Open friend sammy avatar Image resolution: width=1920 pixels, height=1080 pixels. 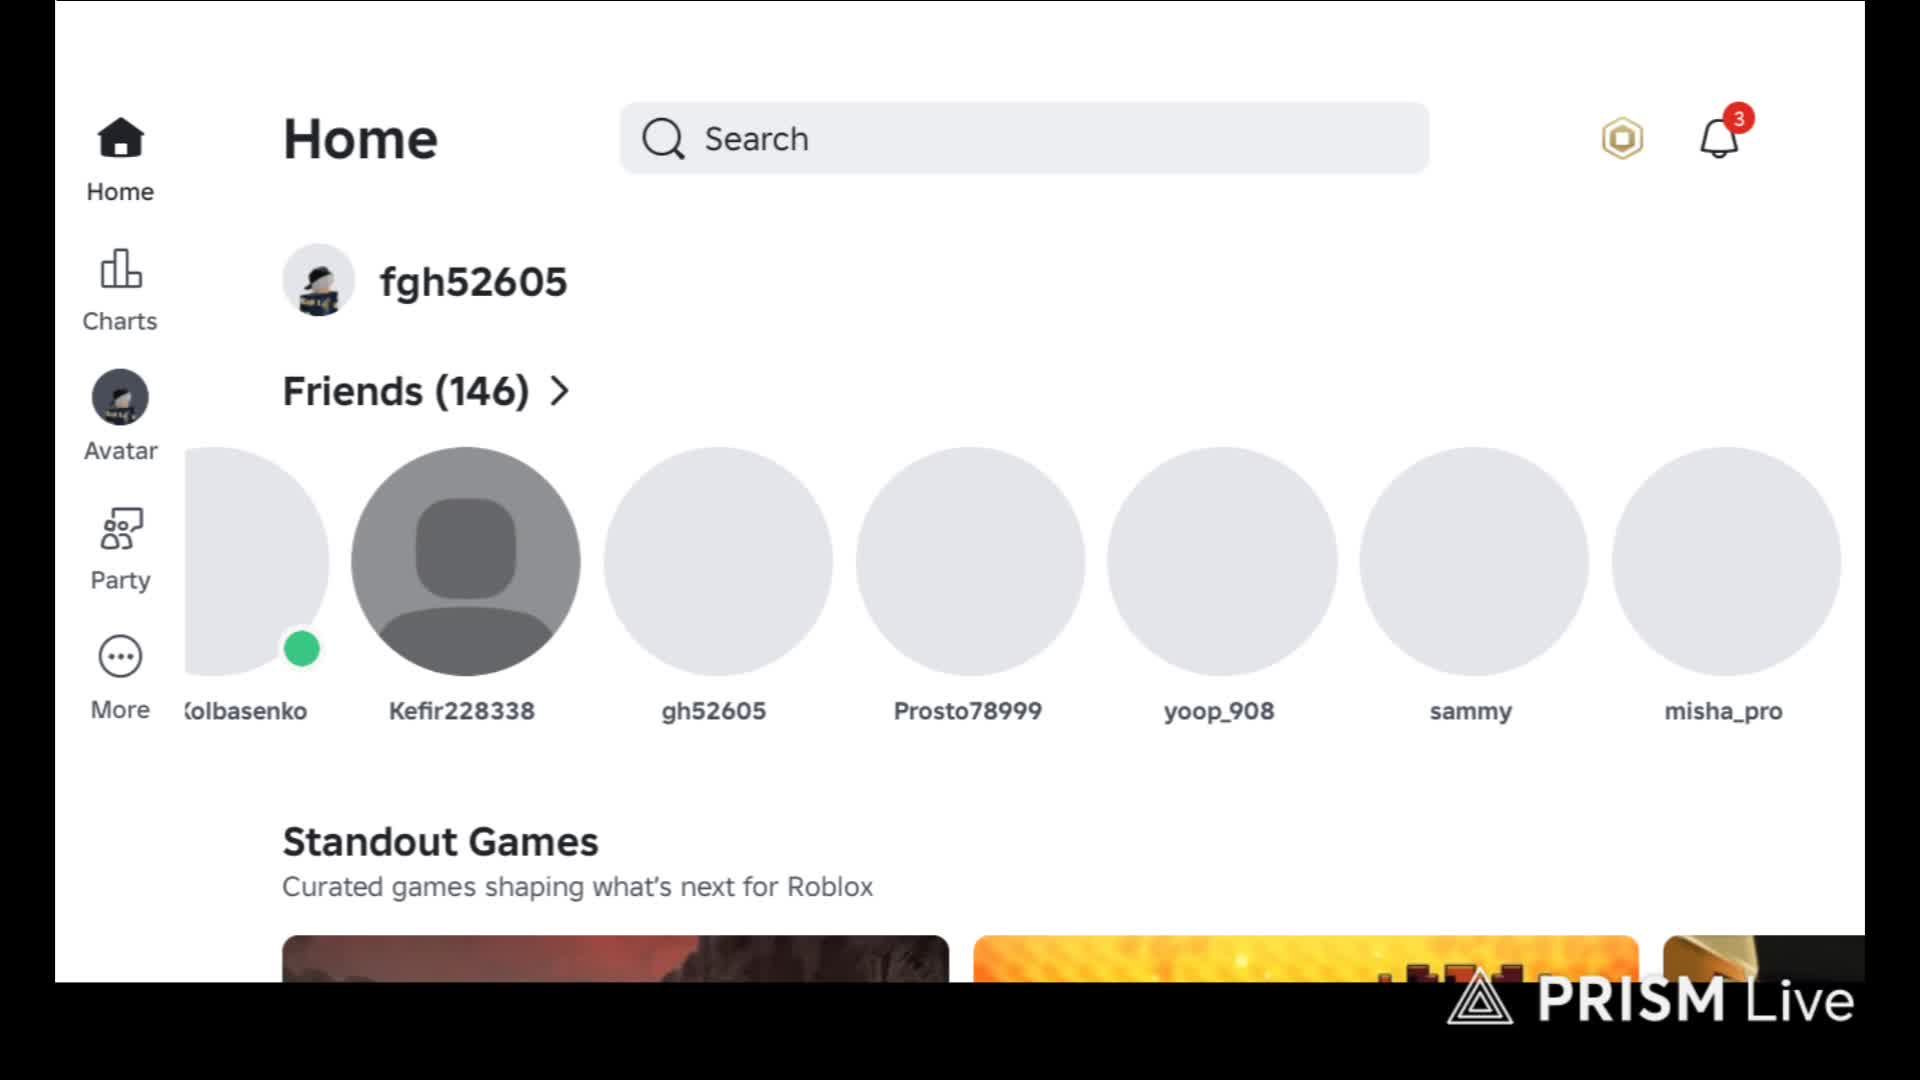click(x=1473, y=561)
